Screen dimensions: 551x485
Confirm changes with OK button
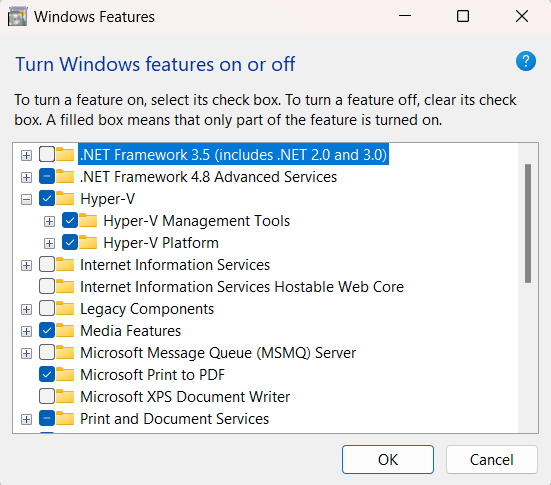tap(388, 459)
